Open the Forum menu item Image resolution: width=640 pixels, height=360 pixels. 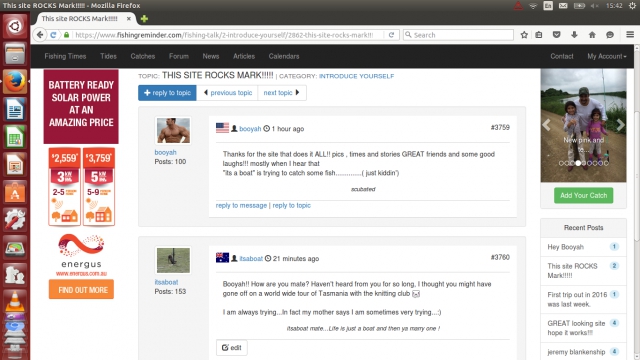point(179,56)
